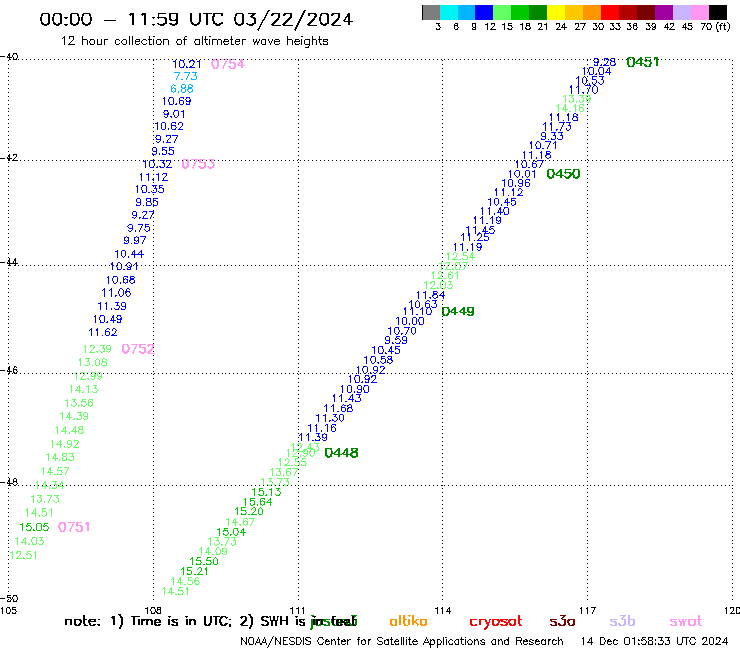
Task: Click the cryosat legend label
Action: tap(496, 622)
